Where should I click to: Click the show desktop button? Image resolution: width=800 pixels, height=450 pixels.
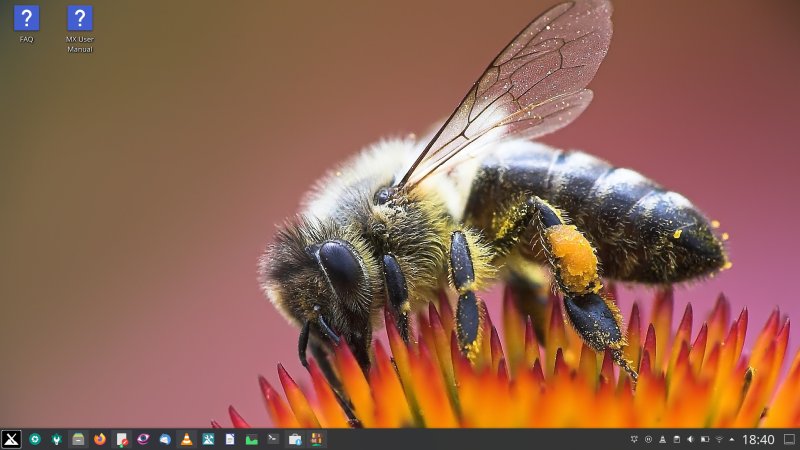click(x=789, y=439)
